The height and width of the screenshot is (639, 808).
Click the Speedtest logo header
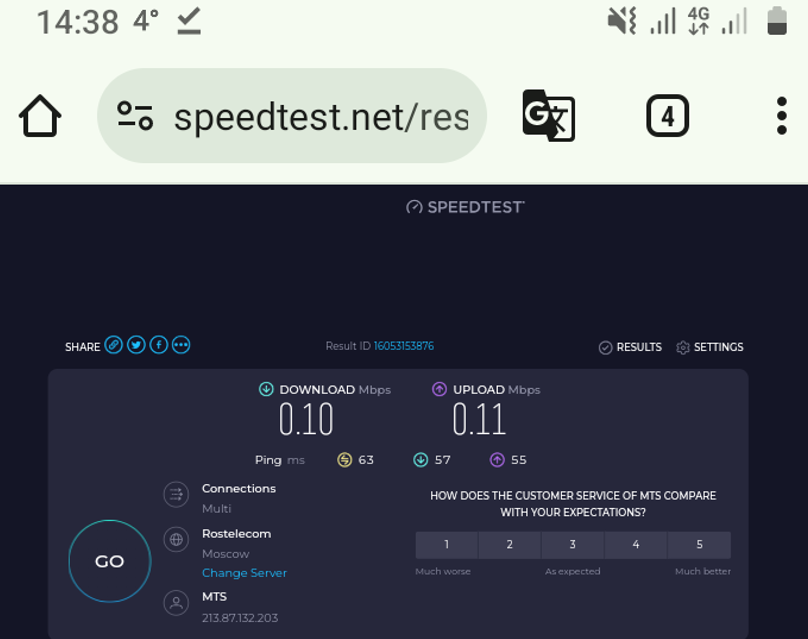tap(465, 207)
